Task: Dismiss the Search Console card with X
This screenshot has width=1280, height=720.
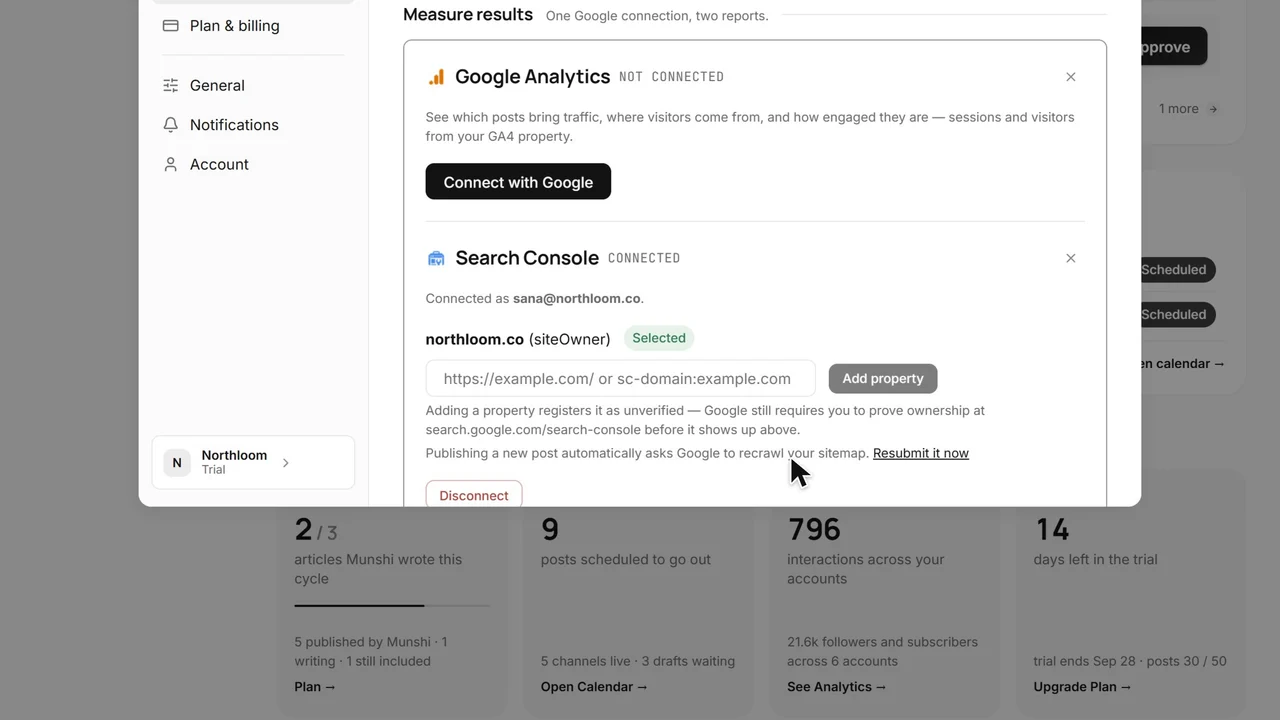Action: coord(1071,258)
